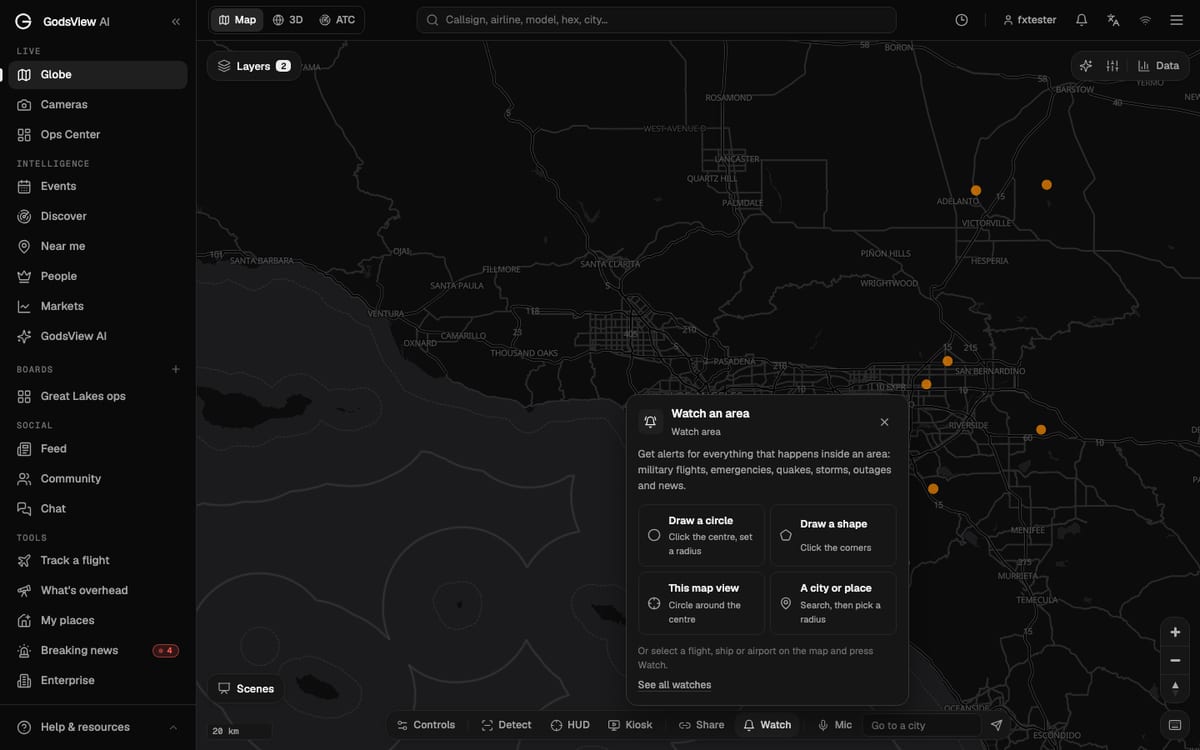Open notifications bell
The image size is (1200, 750).
click(x=1081, y=20)
